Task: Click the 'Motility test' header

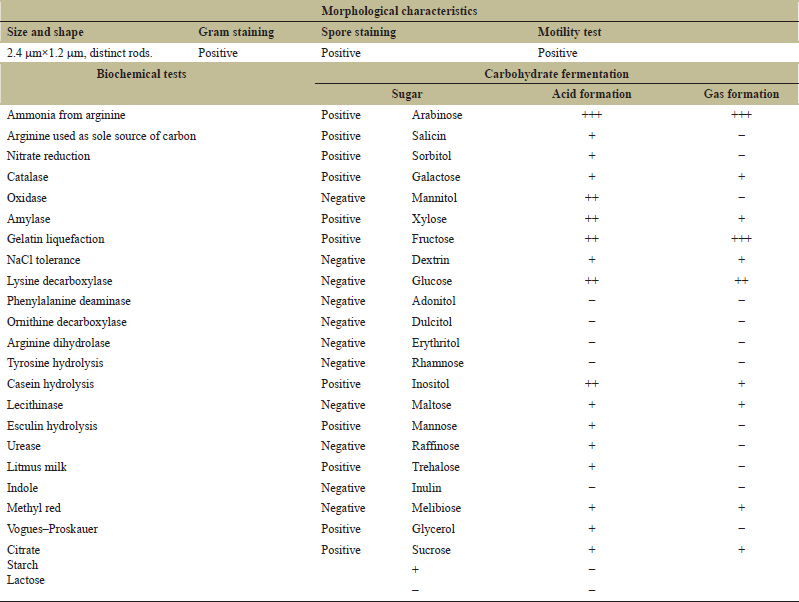Action: pos(569,32)
